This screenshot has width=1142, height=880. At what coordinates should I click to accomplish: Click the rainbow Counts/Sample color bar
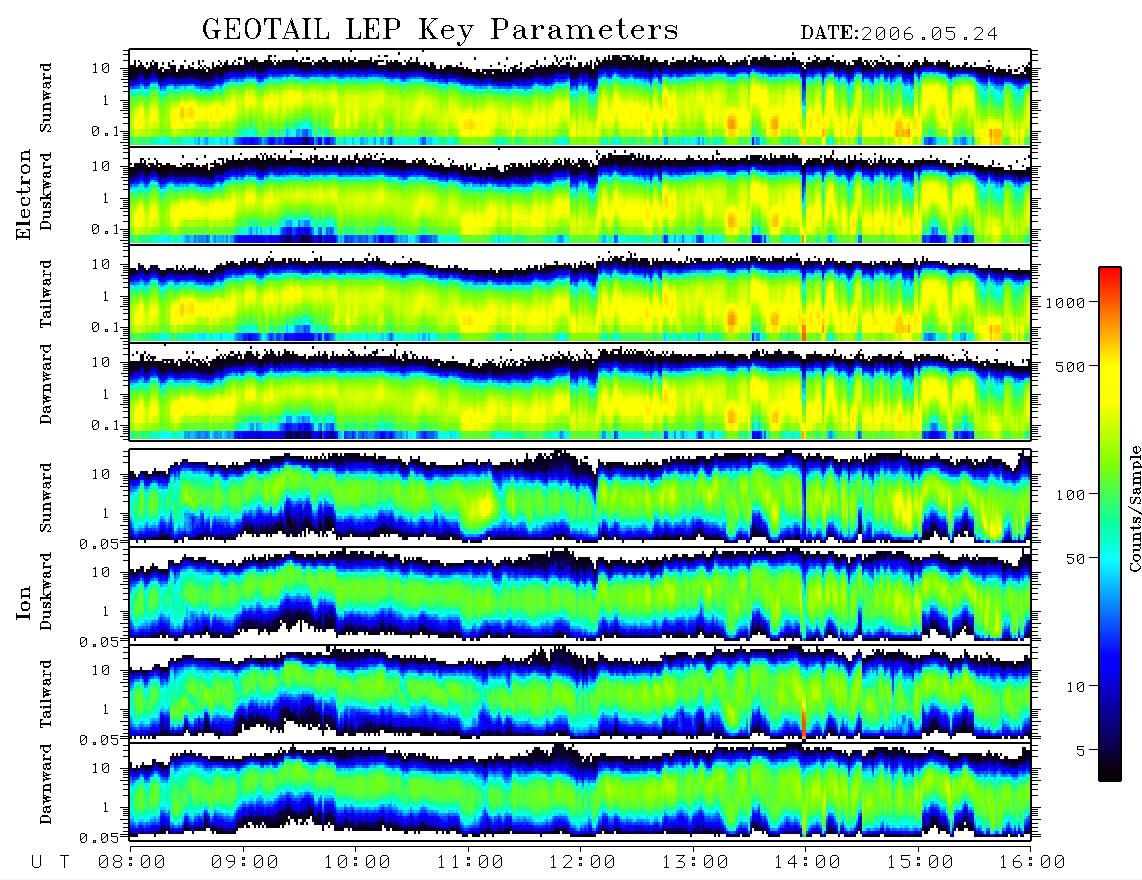point(1110,525)
